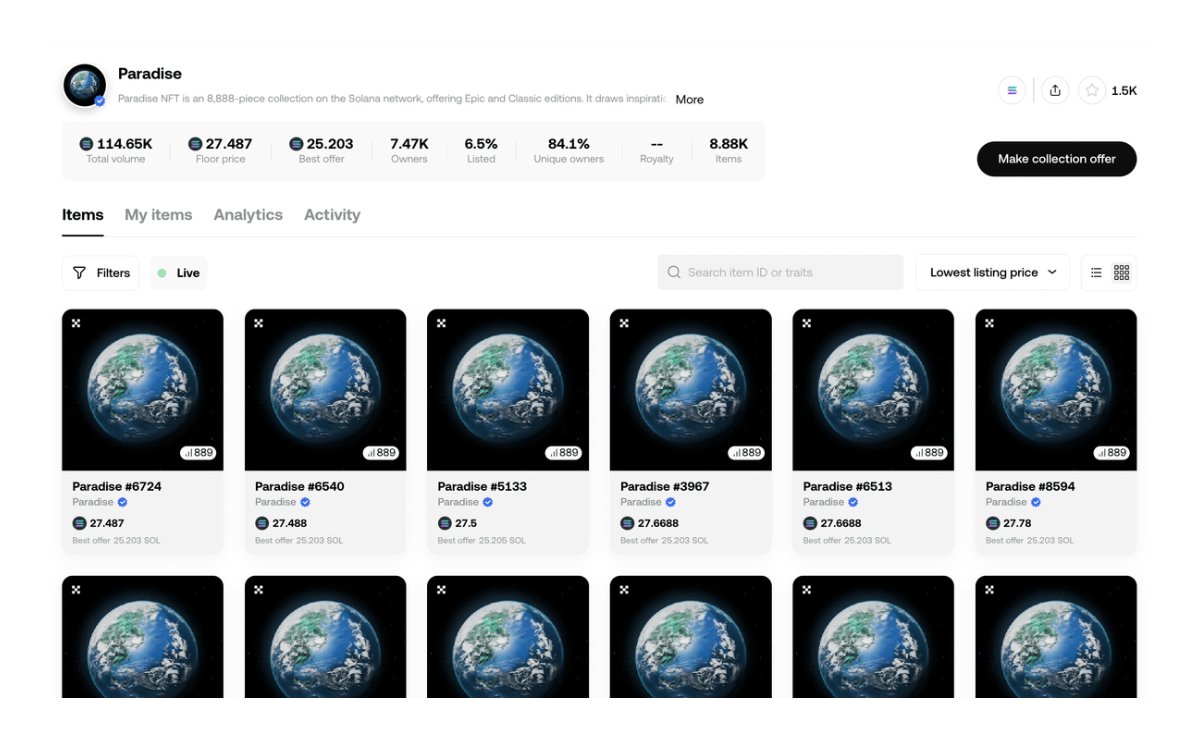
Task: Click rarity rank 889 badge on Paradise #6540
Action: pos(381,453)
